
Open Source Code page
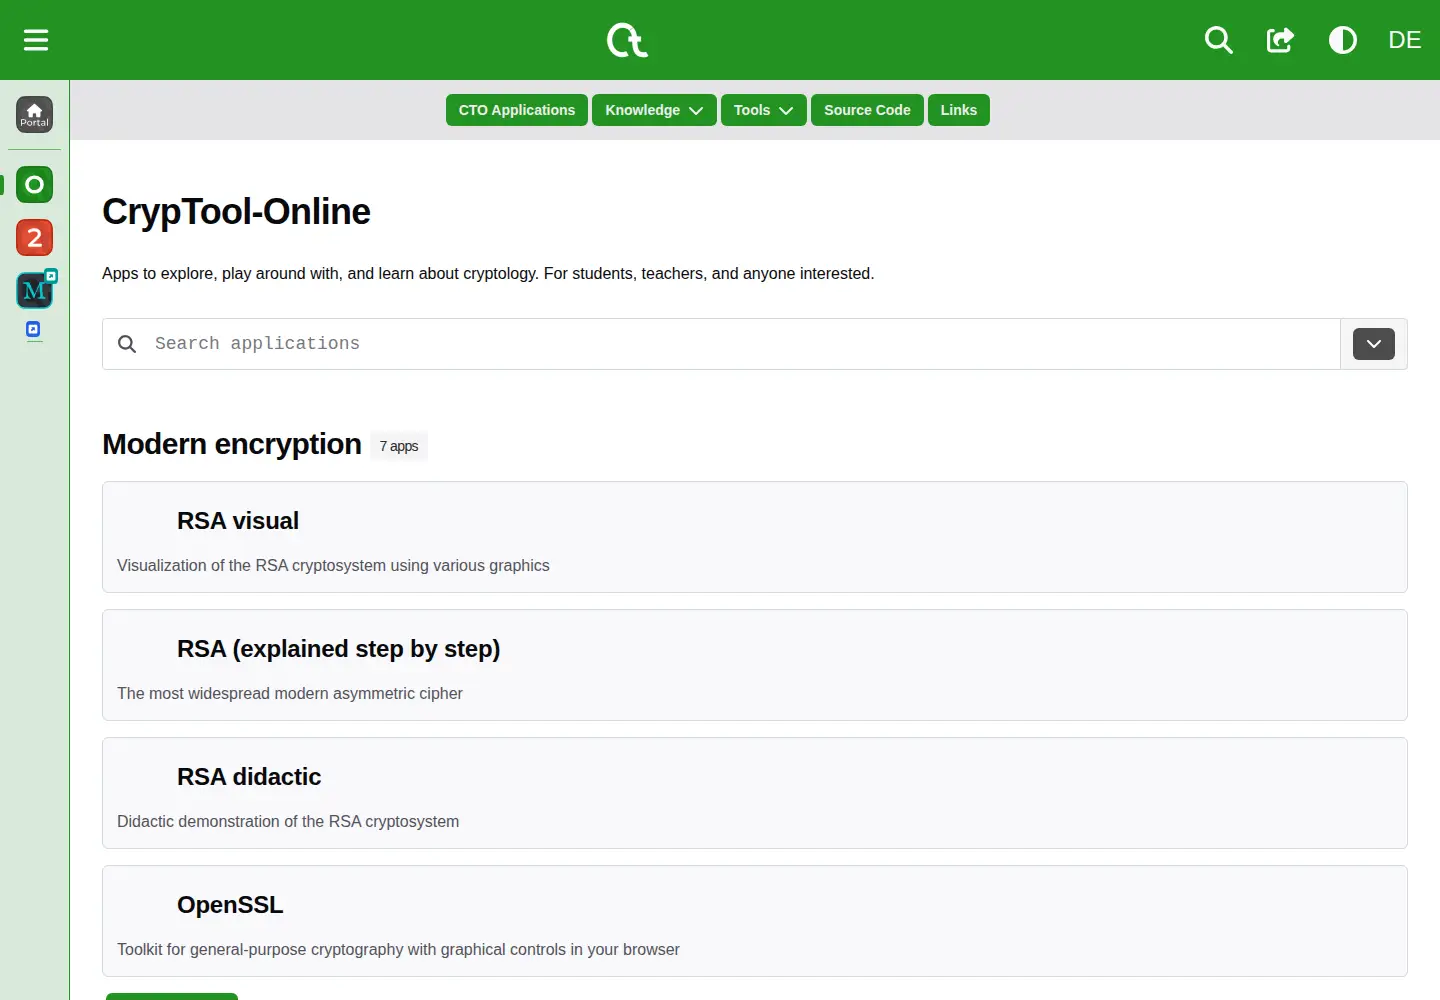tap(867, 110)
